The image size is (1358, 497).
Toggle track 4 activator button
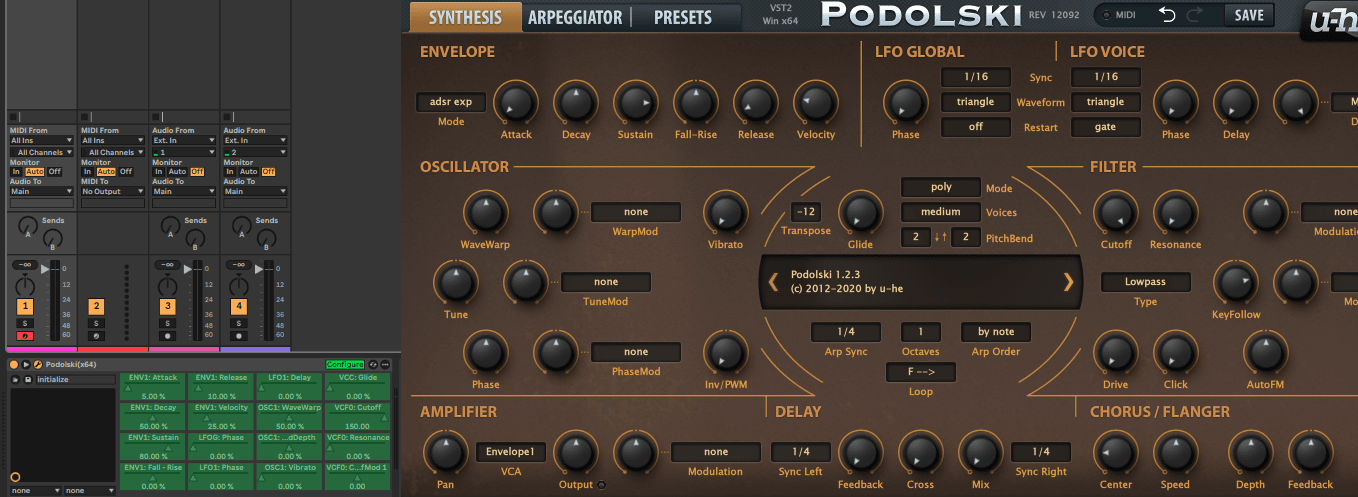click(x=238, y=306)
